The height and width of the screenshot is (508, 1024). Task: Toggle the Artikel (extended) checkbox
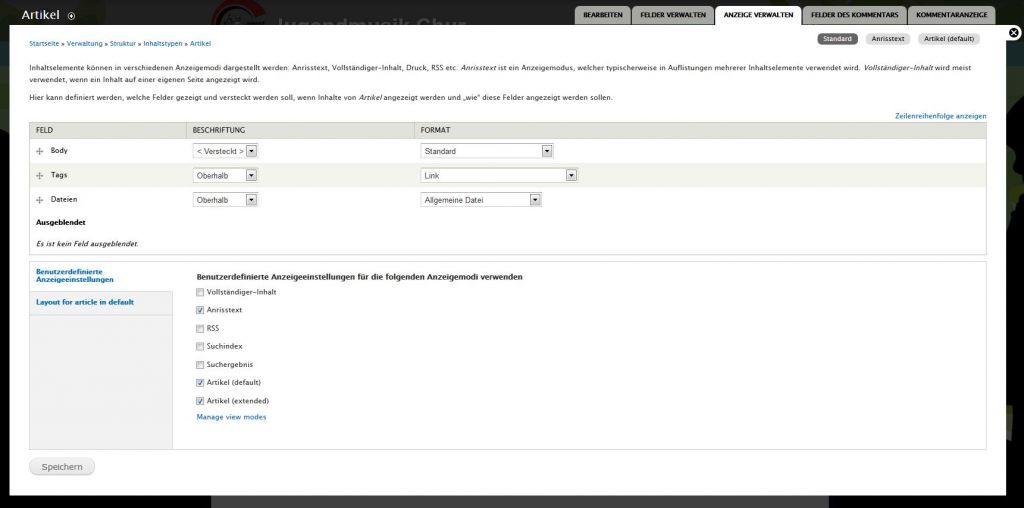pos(200,400)
